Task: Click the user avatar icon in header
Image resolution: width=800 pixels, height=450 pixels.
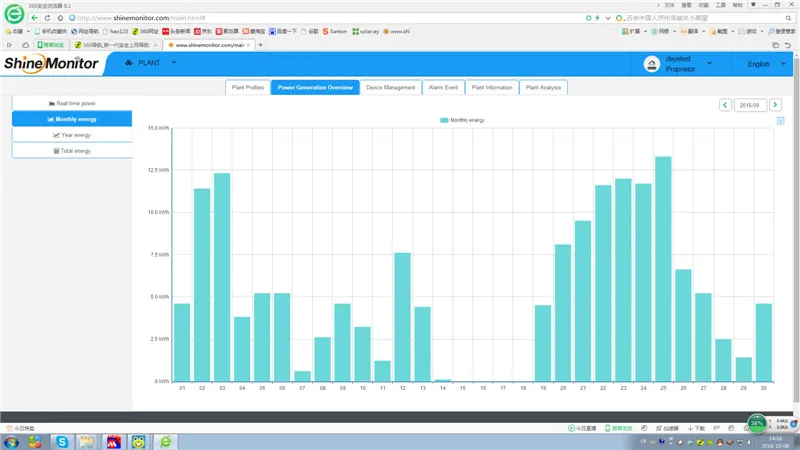Action: pyautogui.click(x=652, y=64)
